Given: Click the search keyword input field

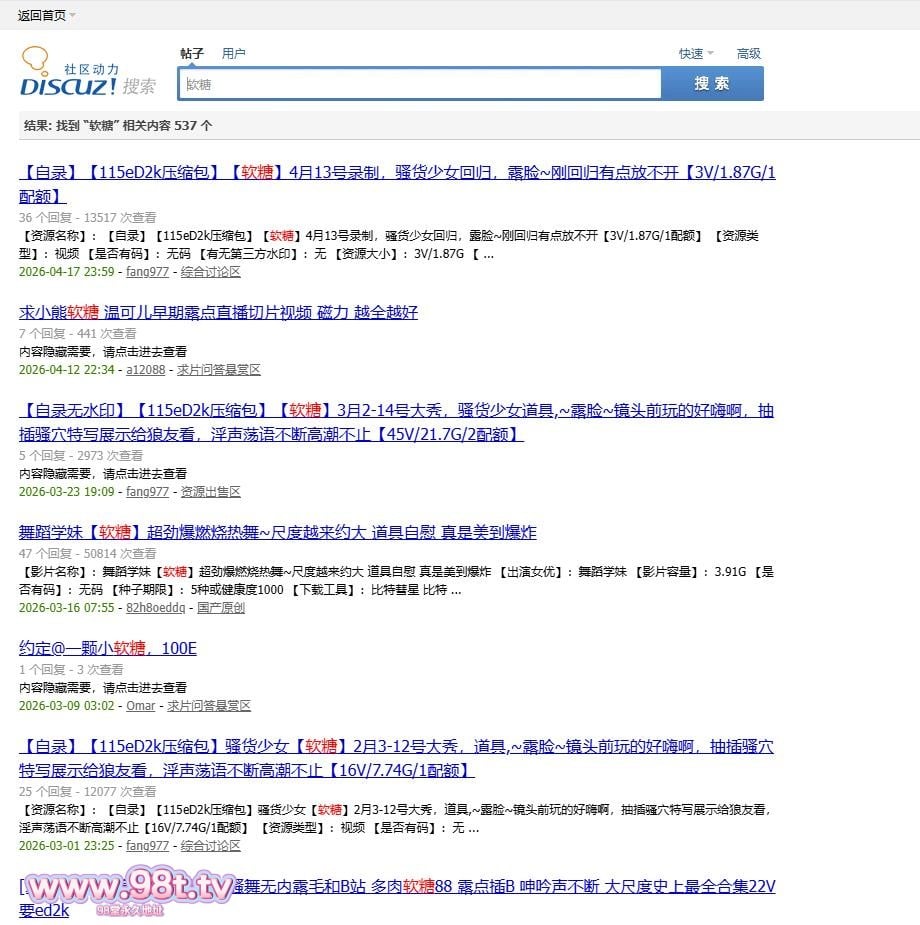Looking at the screenshot, I should point(420,85).
